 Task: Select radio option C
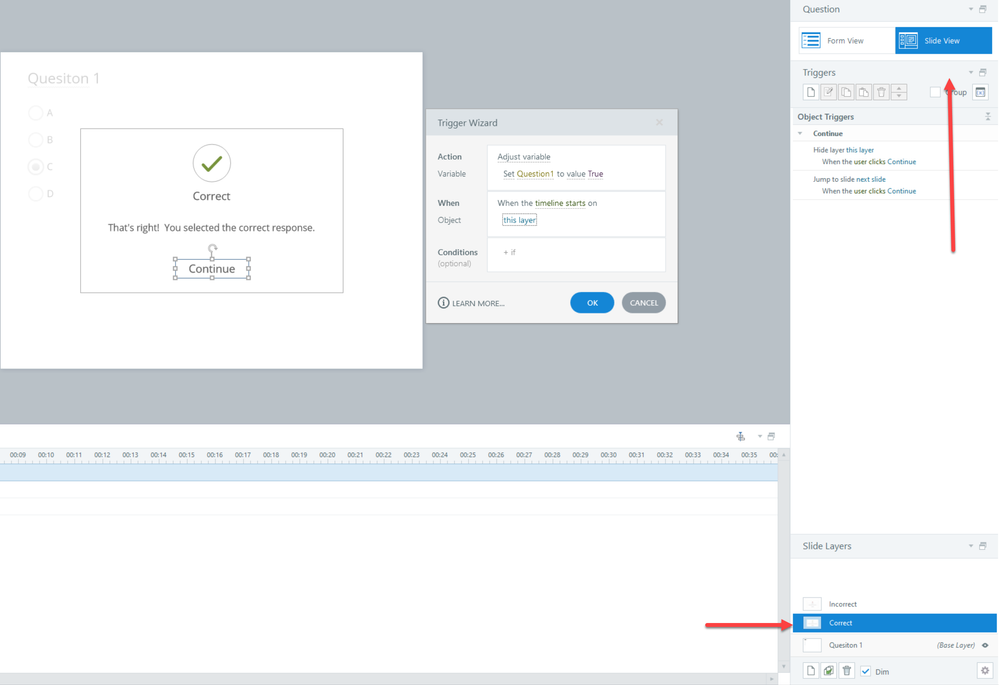[x=36, y=167]
